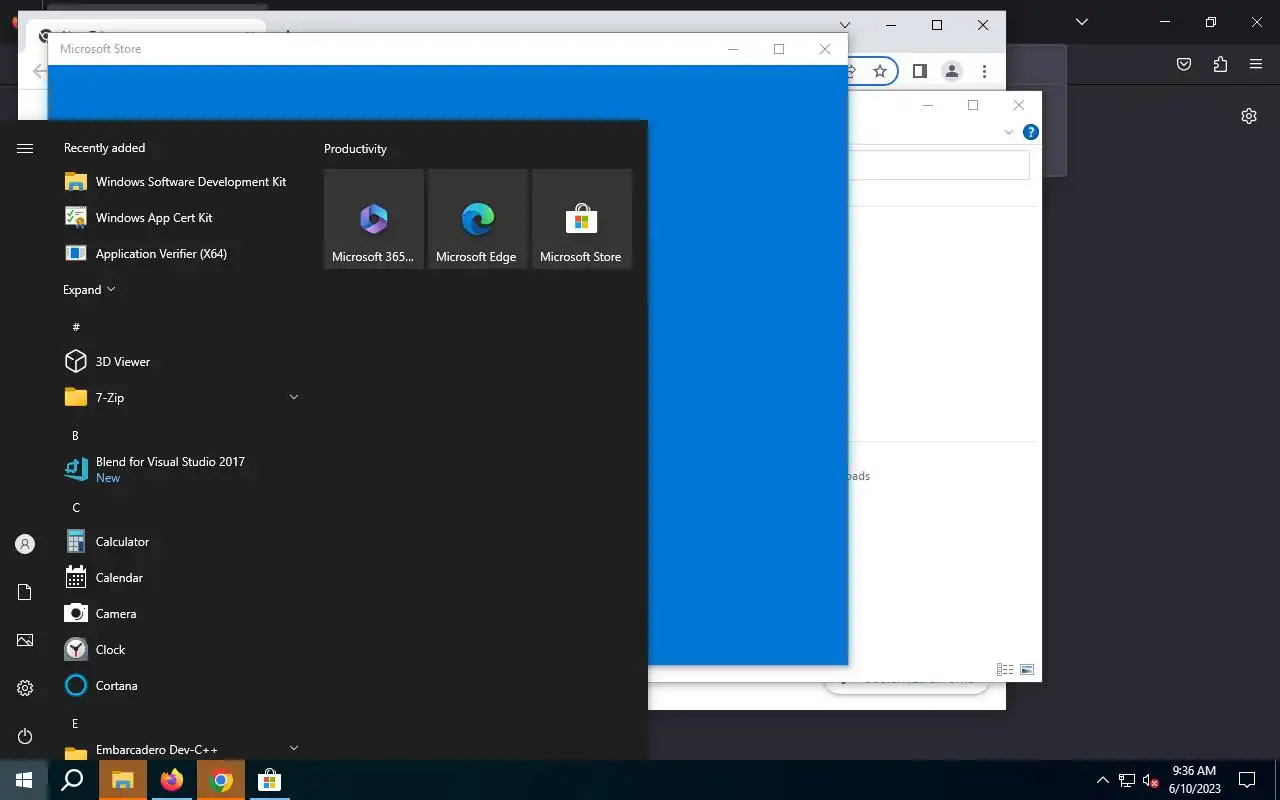
Task: Open Chrome three-dot menu
Action: coord(985,71)
